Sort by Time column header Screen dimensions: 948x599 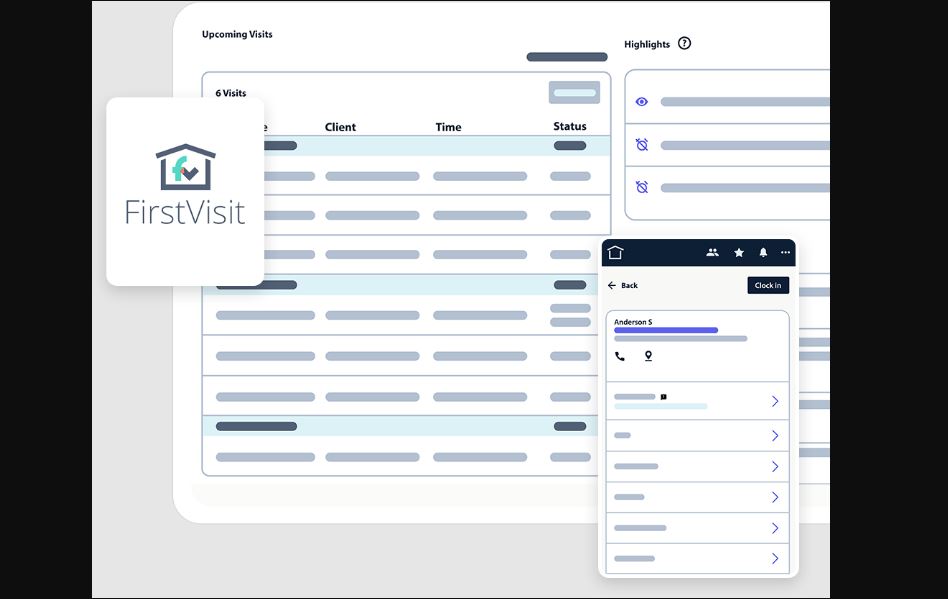[448, 127]
